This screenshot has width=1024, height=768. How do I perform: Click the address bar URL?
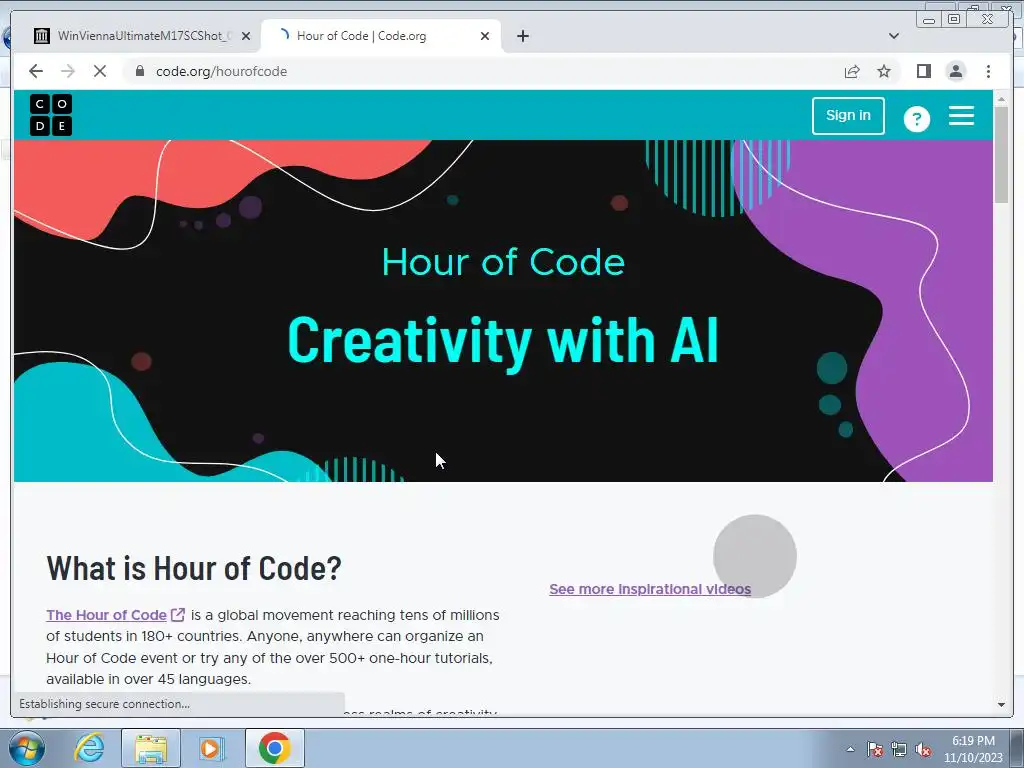pos(221,71)
